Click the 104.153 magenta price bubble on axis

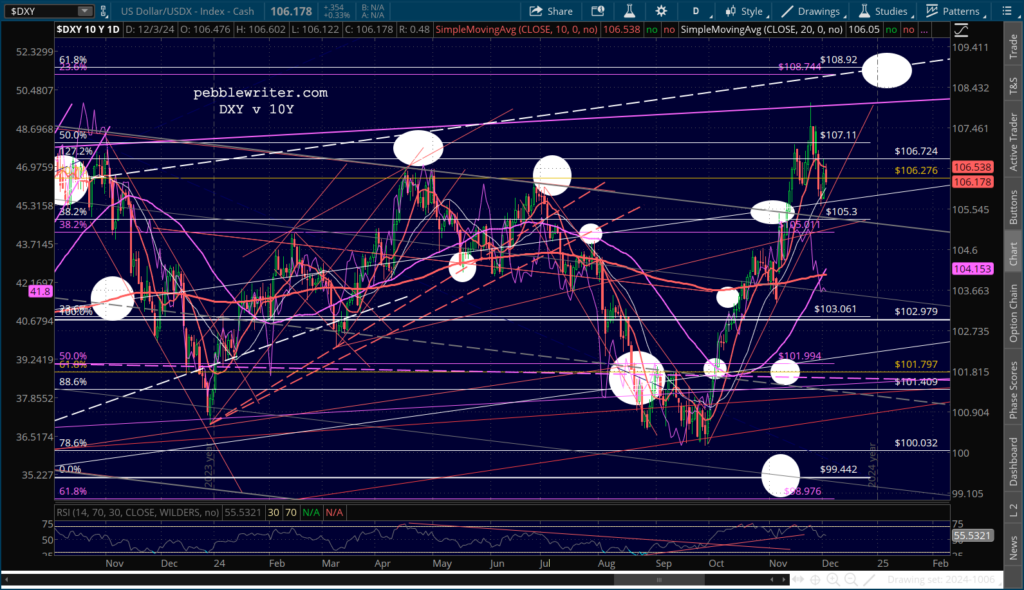pos(972,269)
